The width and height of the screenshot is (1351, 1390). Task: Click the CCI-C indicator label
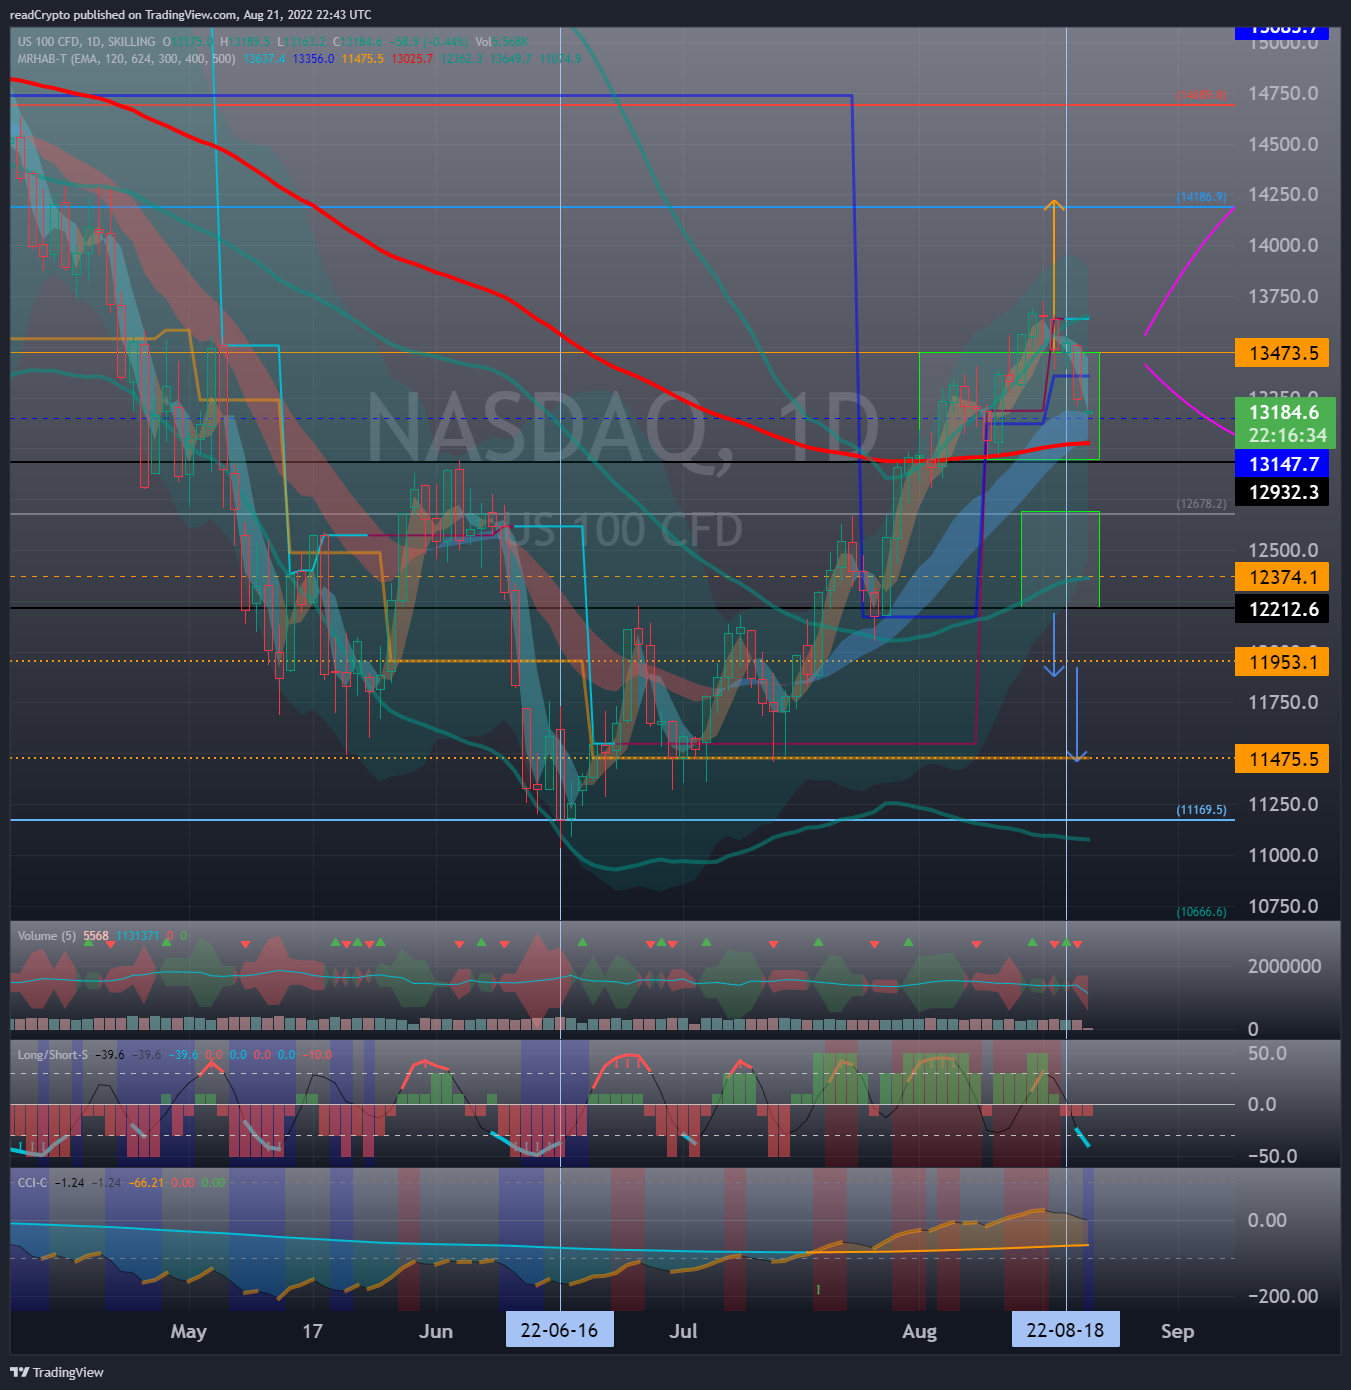click(x=32, y=1182)
